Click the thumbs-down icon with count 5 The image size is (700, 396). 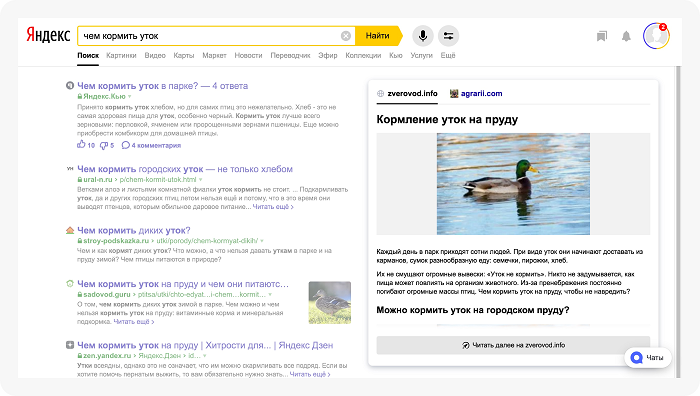[104, 145]
